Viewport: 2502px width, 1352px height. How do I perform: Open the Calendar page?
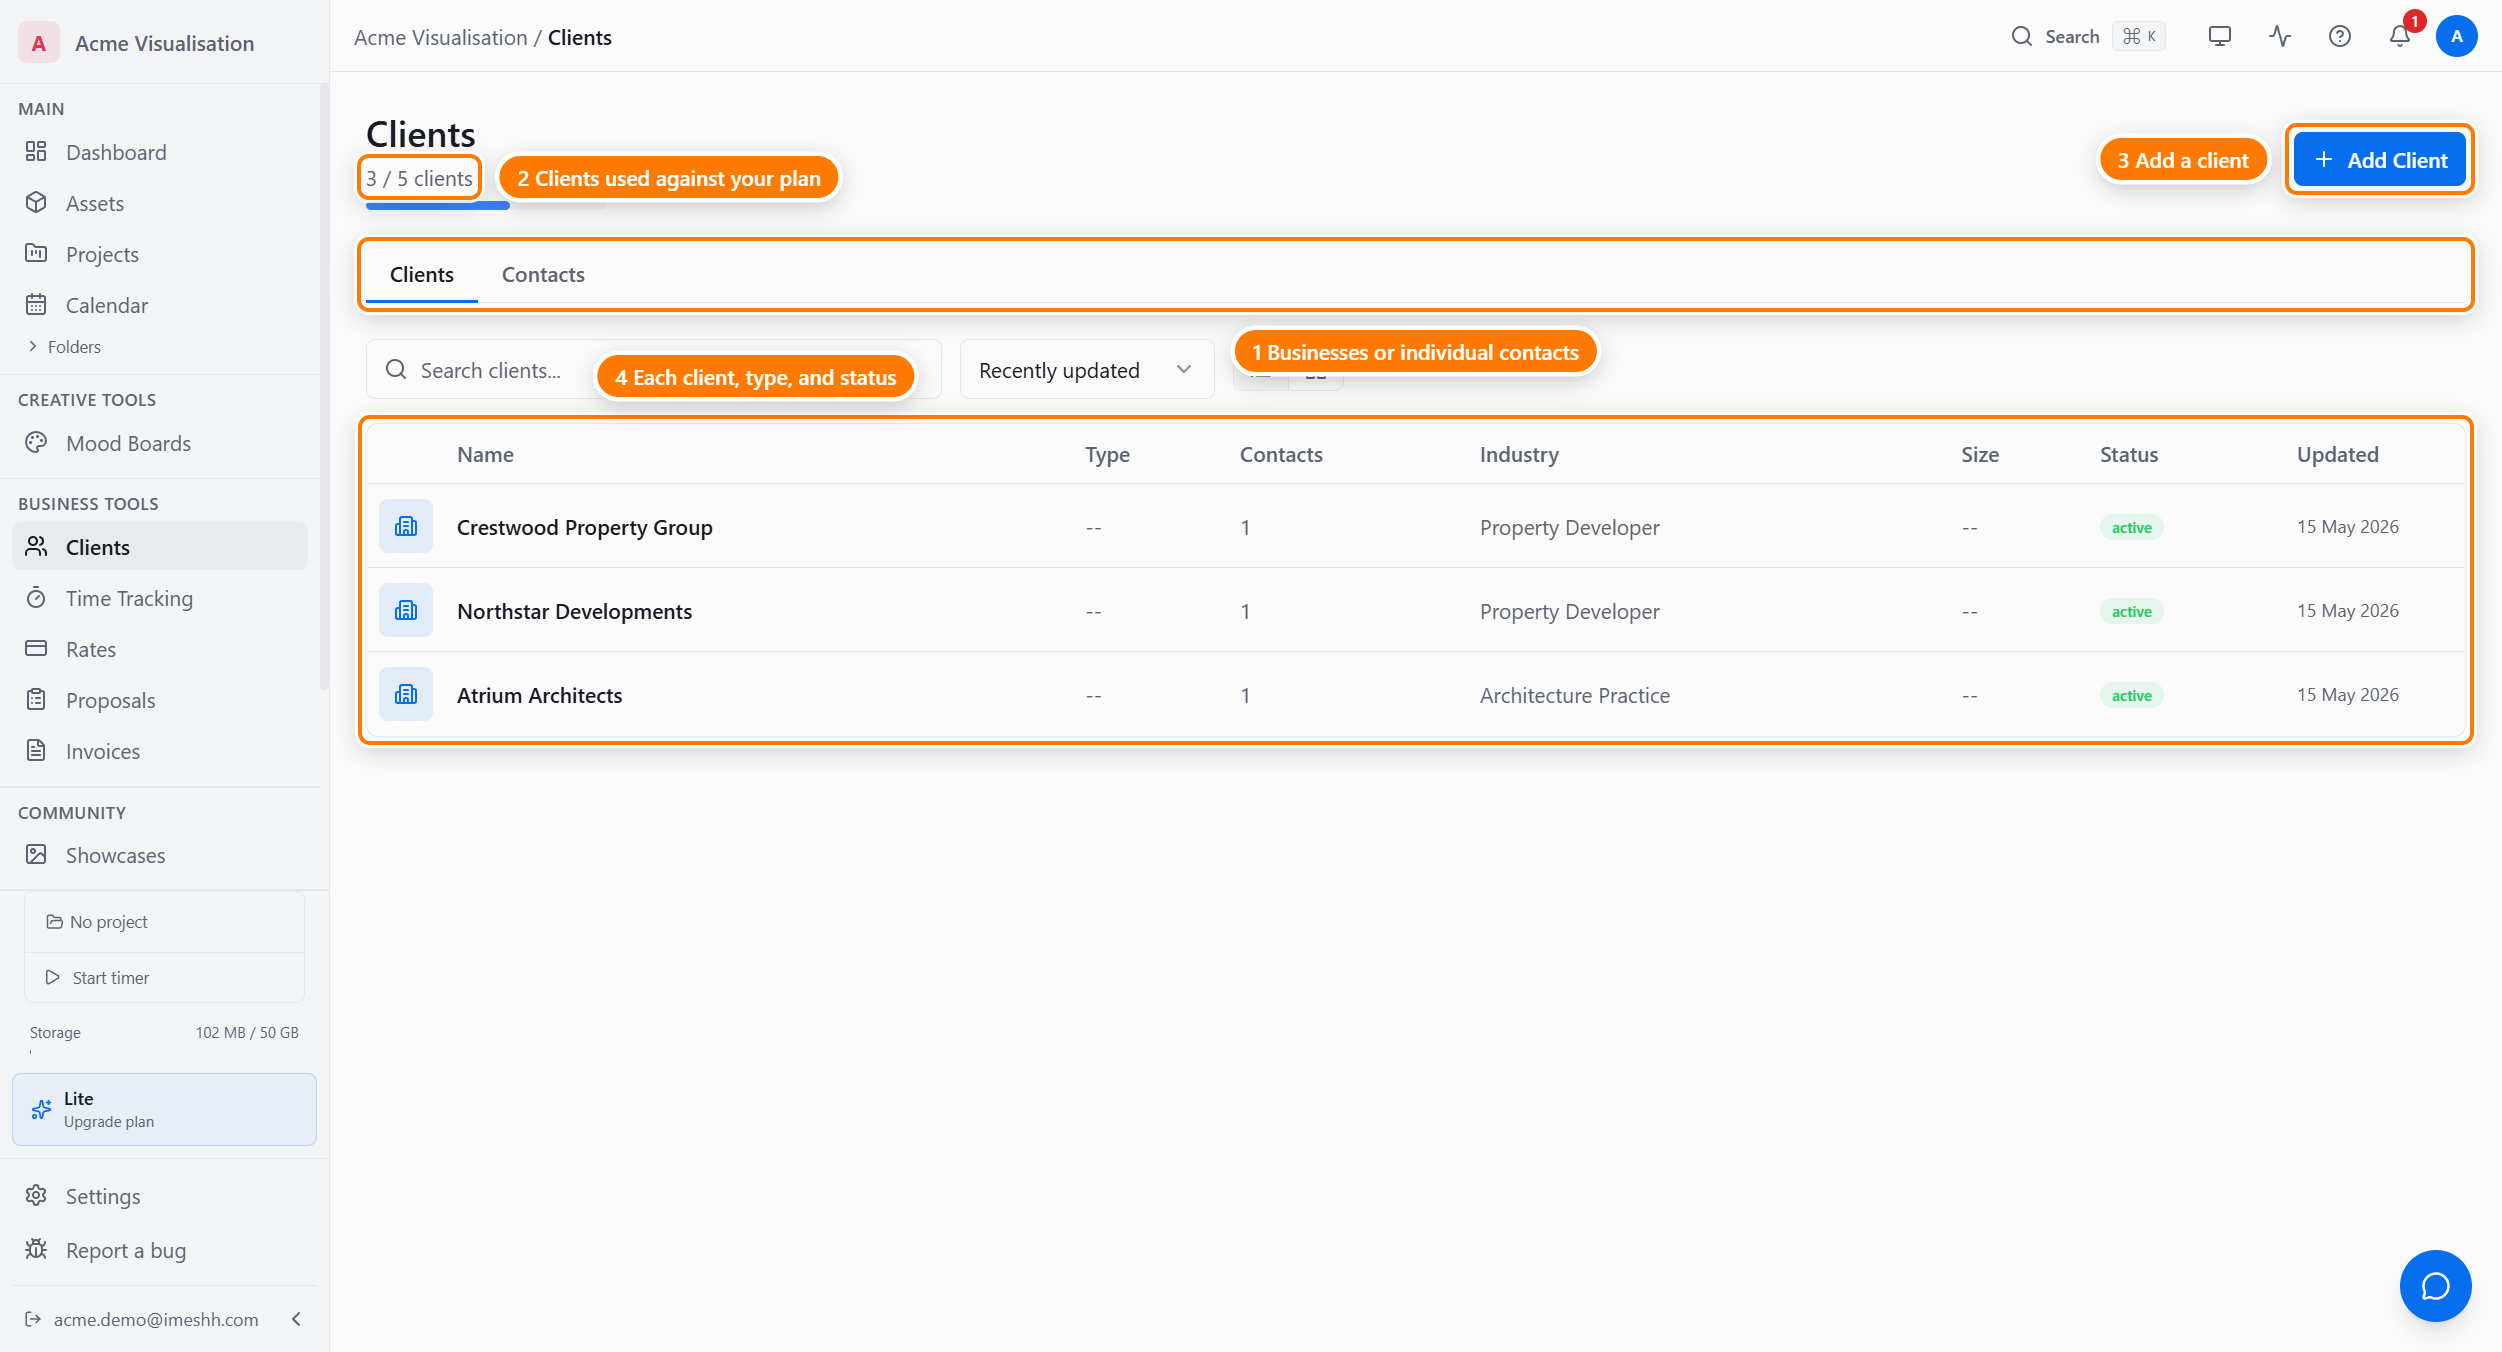coord(160,305)
